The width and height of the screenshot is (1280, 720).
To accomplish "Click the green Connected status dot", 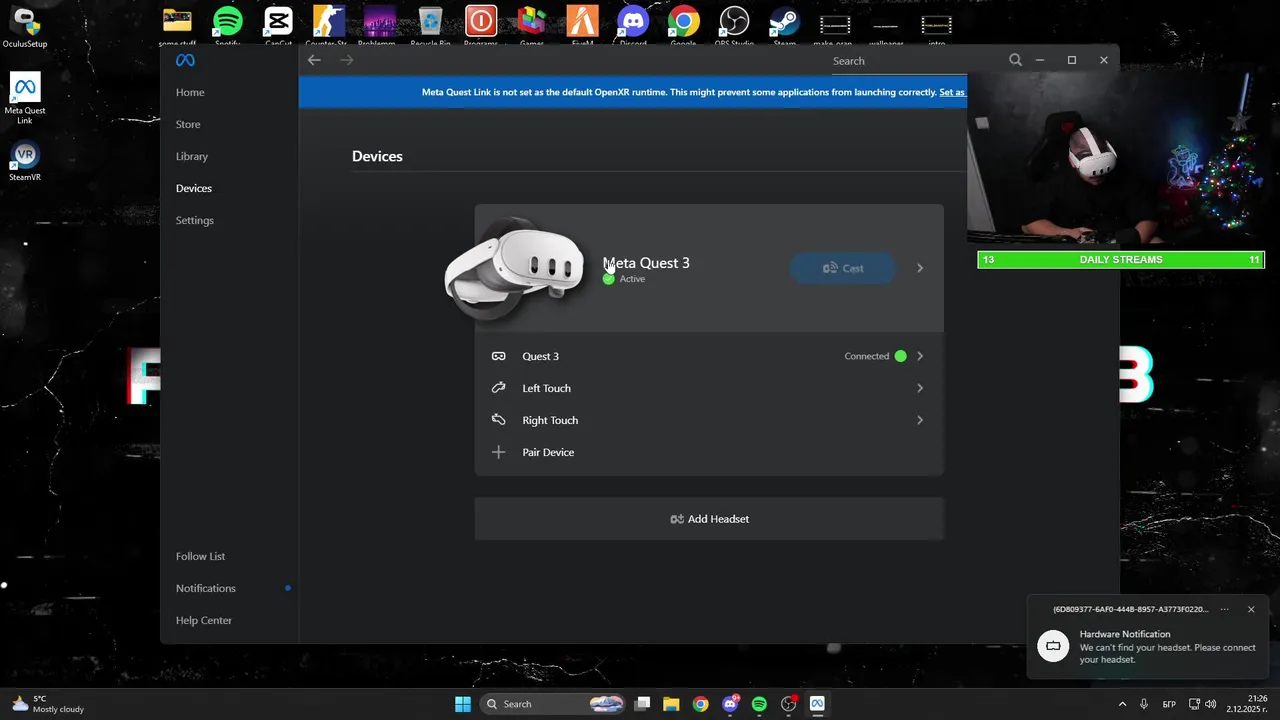I will pos(901,356).
